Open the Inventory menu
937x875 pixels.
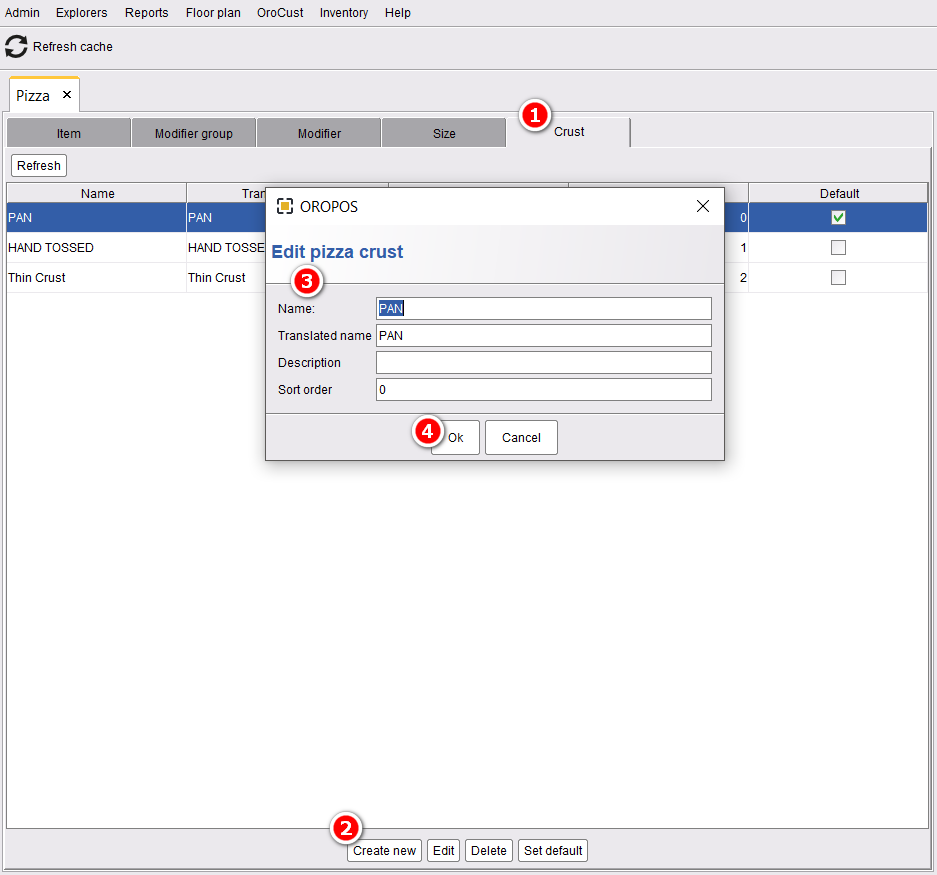tap(344, 13)
